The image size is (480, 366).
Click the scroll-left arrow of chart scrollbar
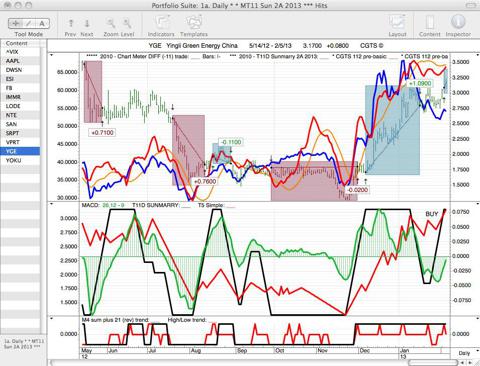pos(462,362)
